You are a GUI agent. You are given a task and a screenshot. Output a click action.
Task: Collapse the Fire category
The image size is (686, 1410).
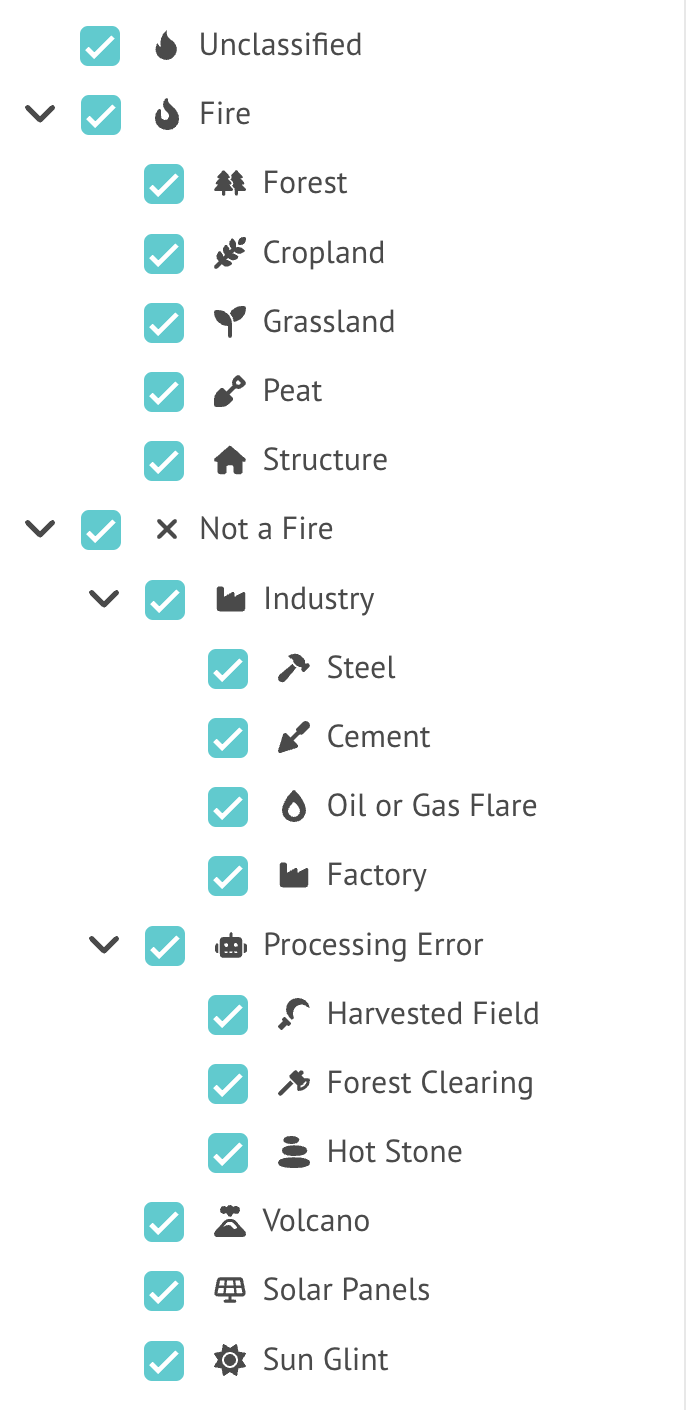(x=40, y=113)
